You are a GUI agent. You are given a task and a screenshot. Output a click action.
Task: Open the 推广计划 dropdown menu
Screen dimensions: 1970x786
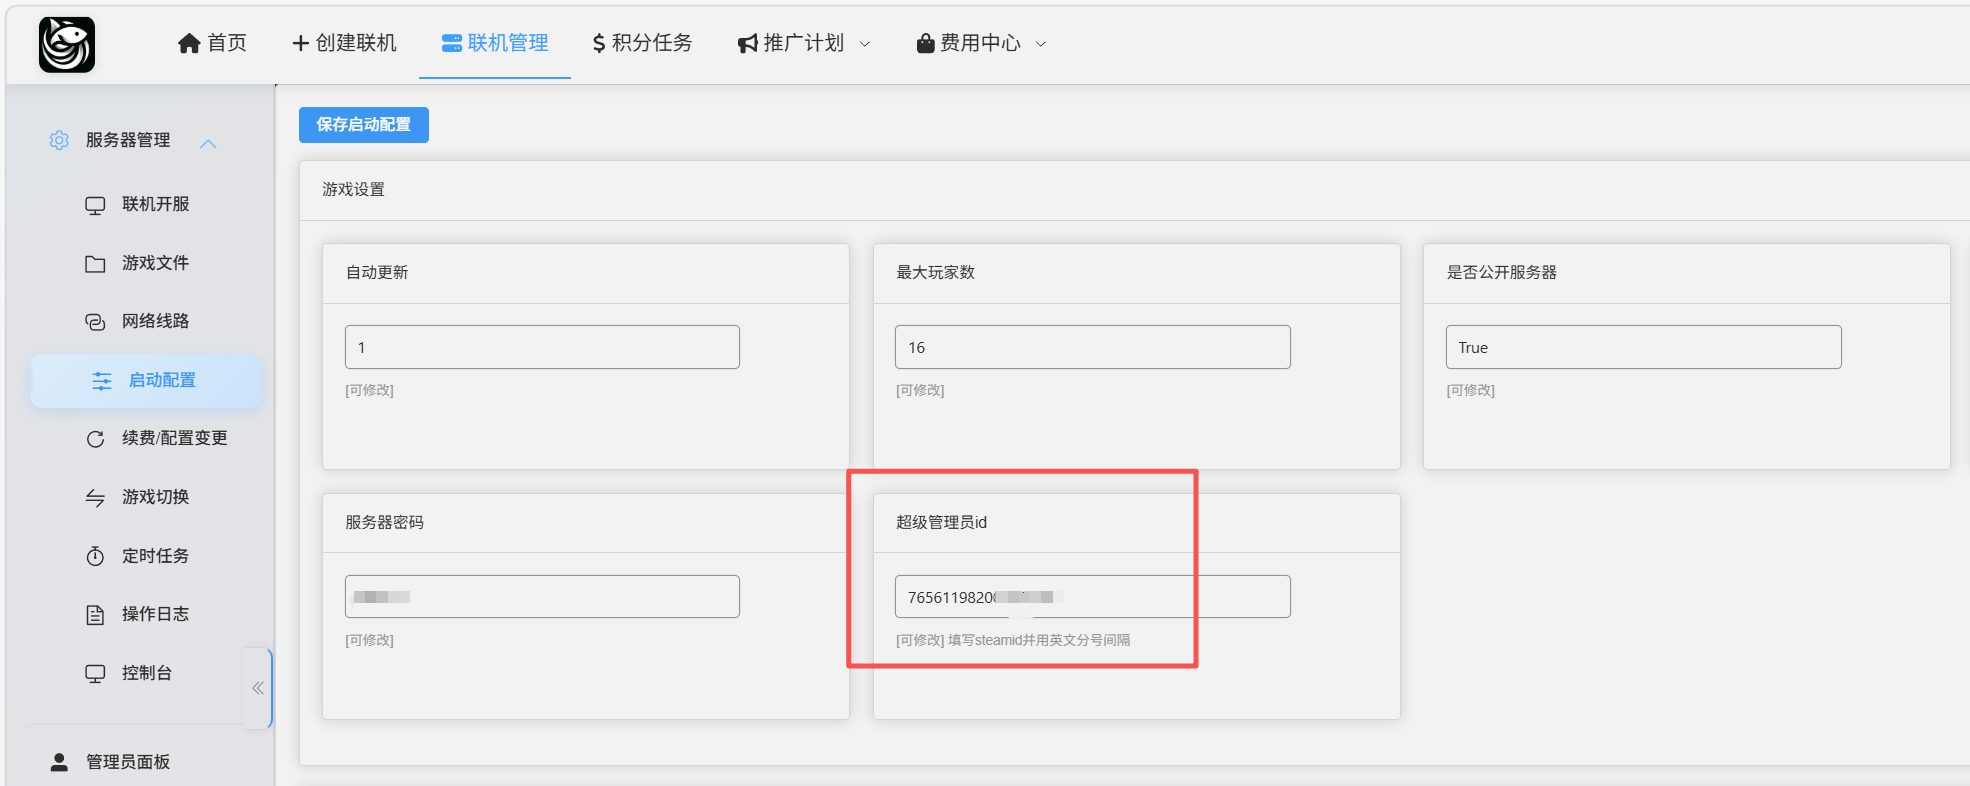coord(804,43)
